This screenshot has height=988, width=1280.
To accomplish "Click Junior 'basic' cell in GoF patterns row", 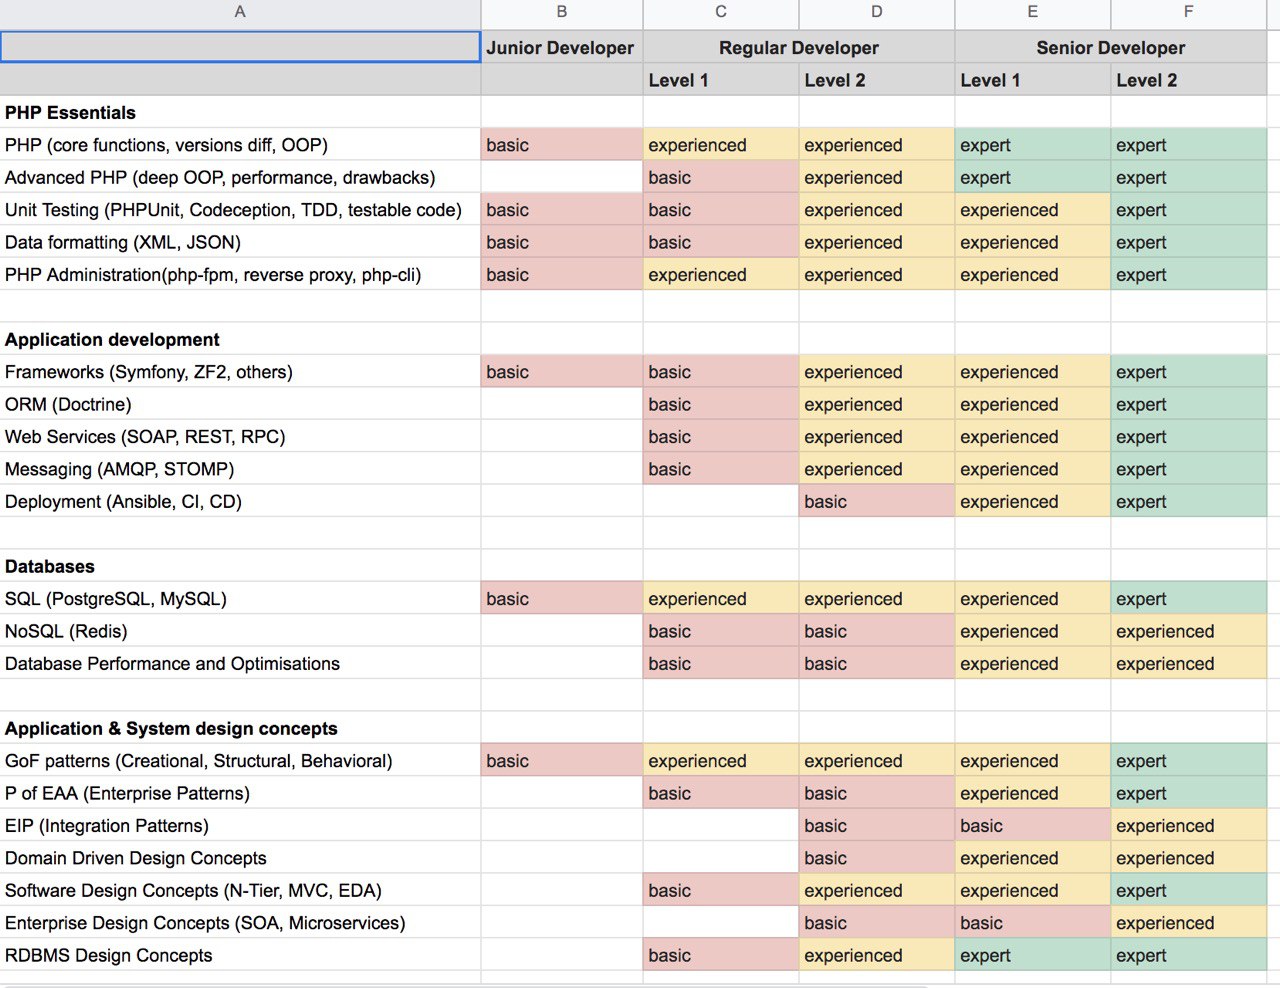I will 562,761.
